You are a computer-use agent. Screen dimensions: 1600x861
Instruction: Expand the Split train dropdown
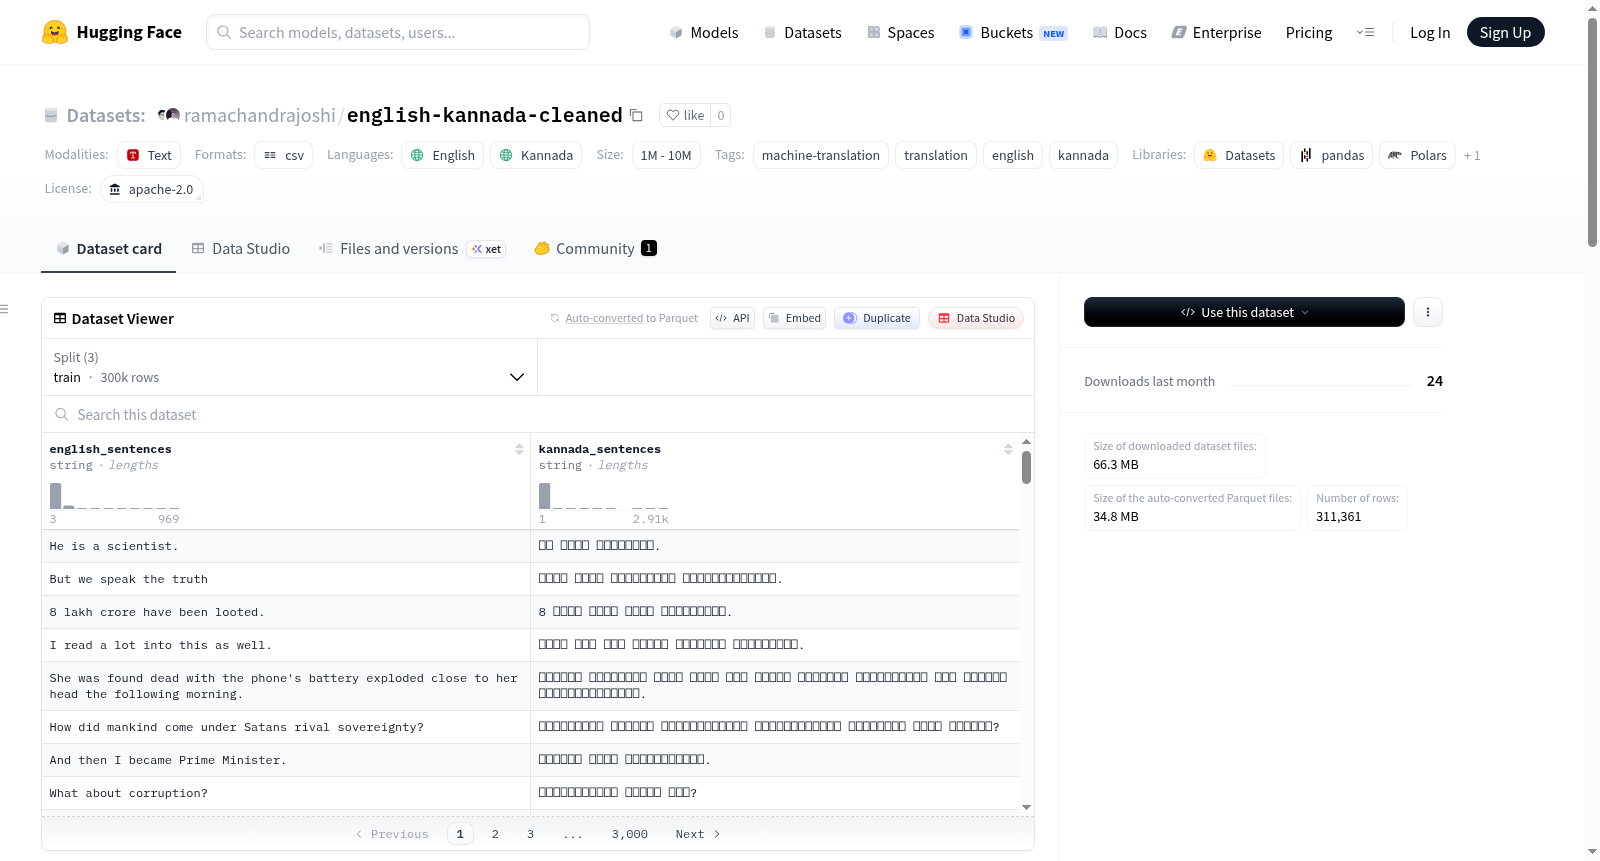tap(289, 367)
